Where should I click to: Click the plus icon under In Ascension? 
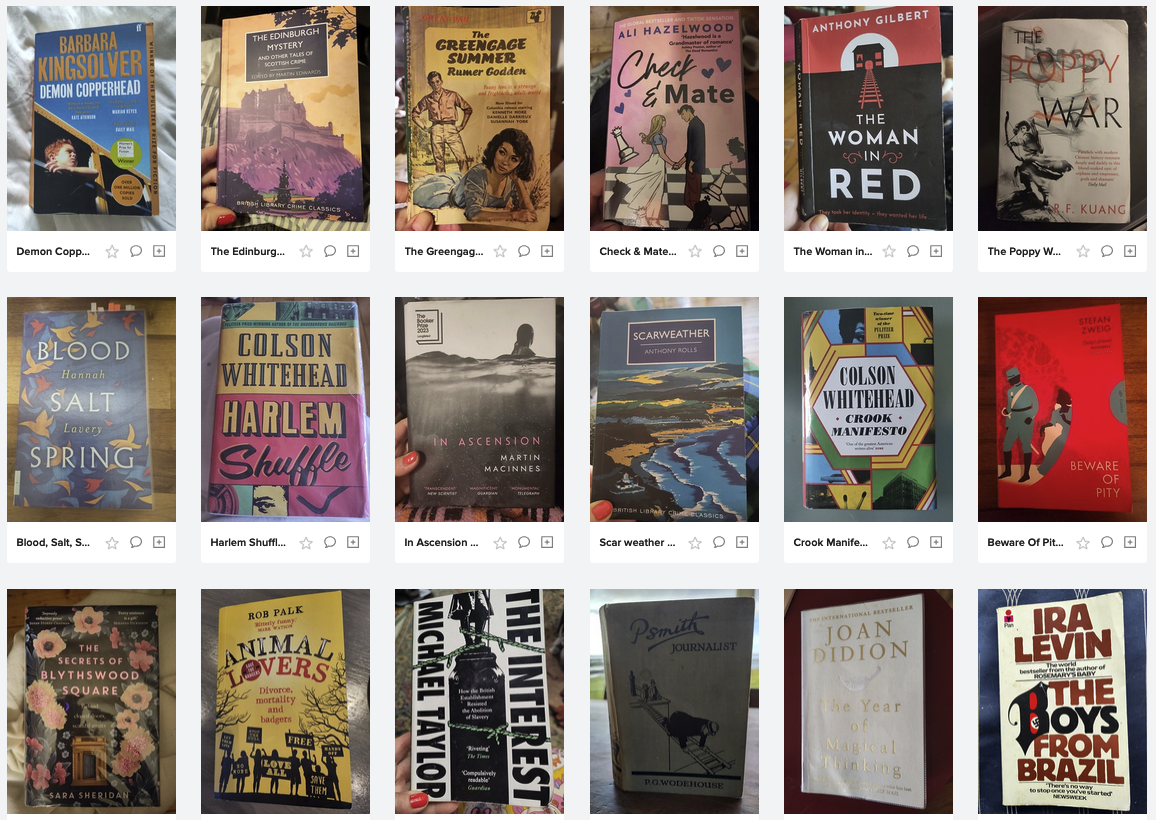point(547,543)
